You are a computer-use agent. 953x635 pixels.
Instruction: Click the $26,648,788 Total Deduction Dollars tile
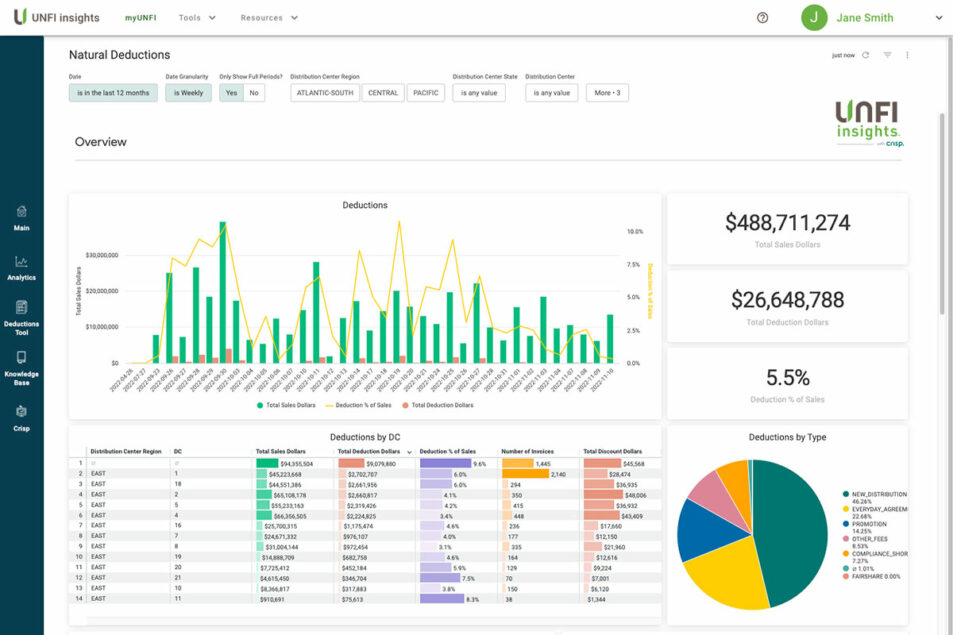pos(788,306)
